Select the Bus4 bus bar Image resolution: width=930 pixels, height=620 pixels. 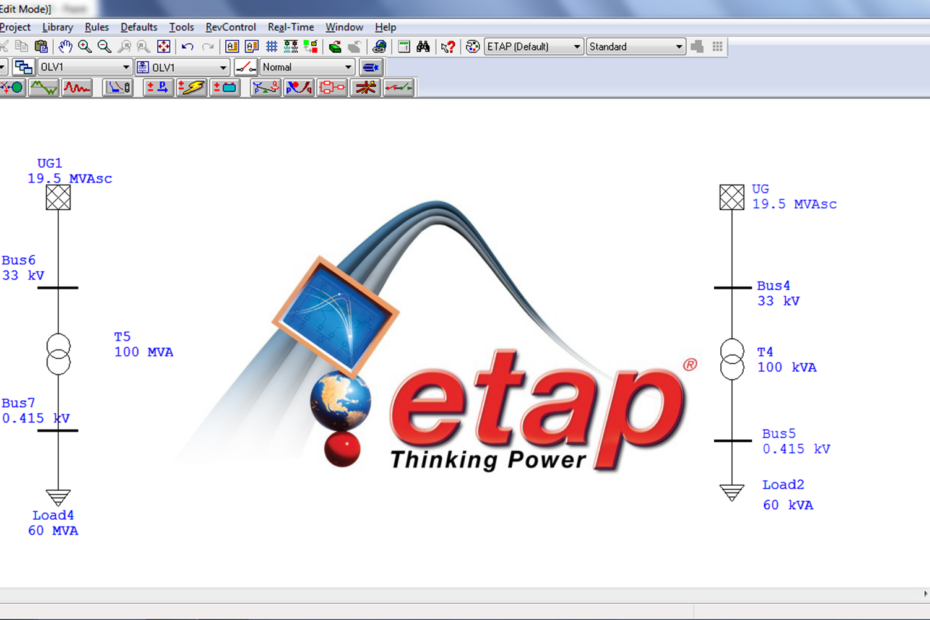732,288
